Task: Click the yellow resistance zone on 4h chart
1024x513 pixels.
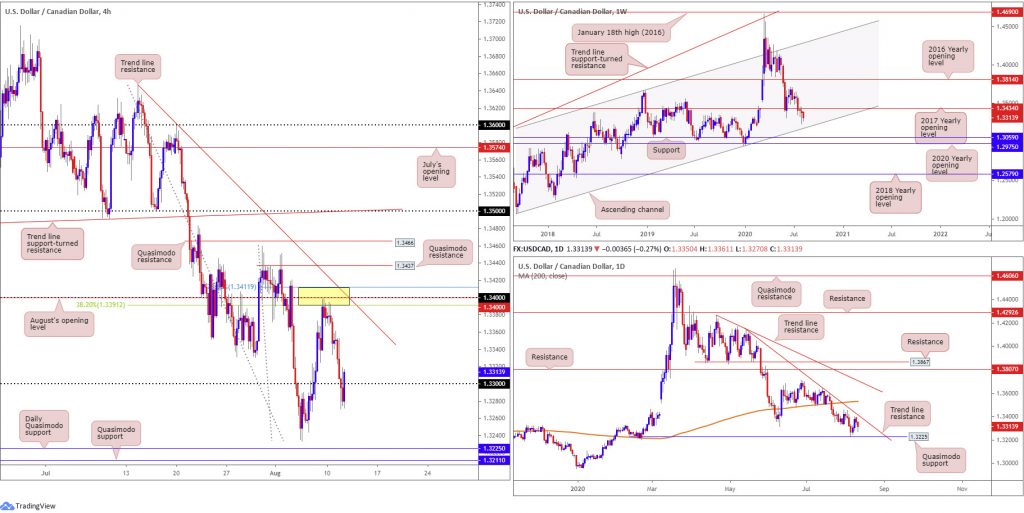Action: 323,296
